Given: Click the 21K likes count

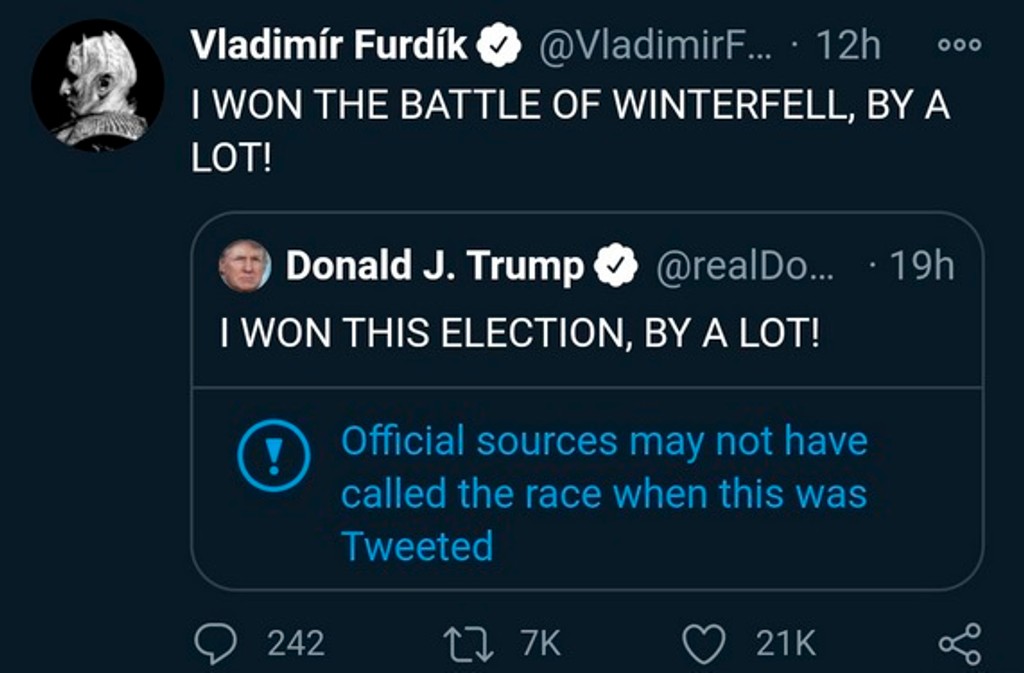Looking at the screenshot, I should click(x=785, y=644).
